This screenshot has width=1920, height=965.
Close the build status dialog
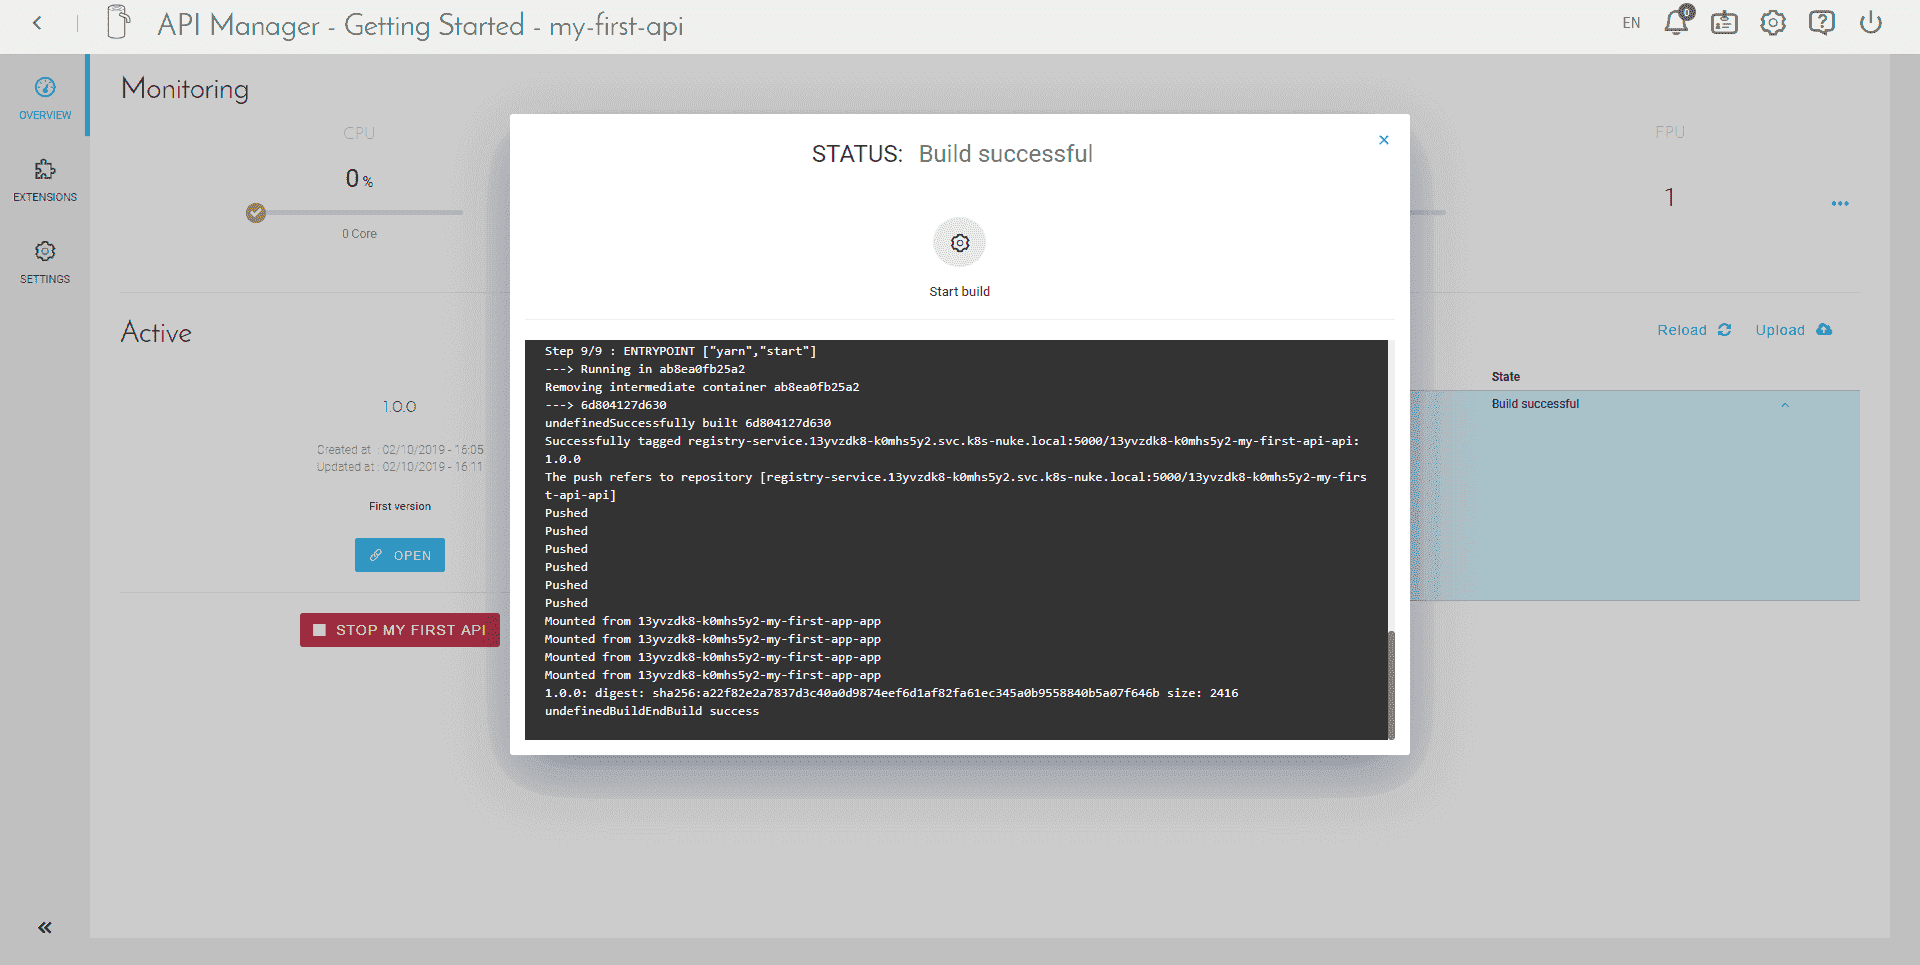[x=1384, y=140]
